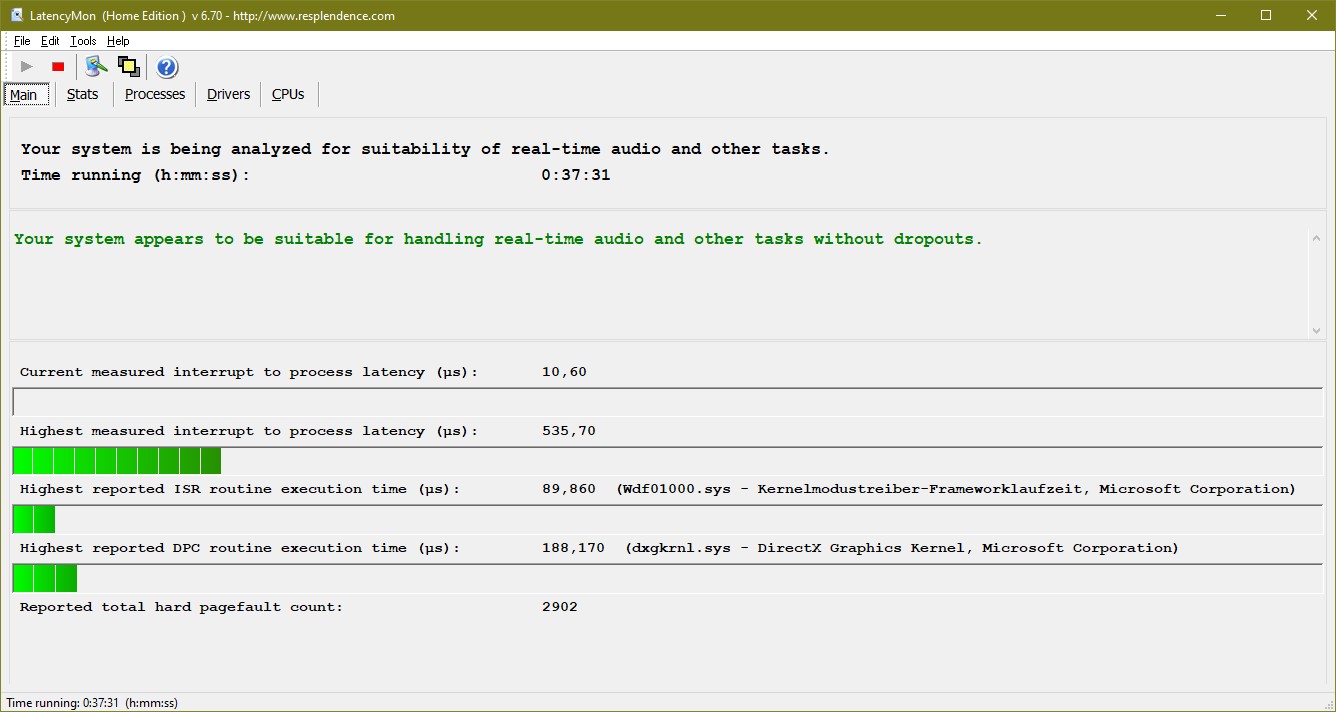Click the highest measured latency progress bar

tap(115, 459)
